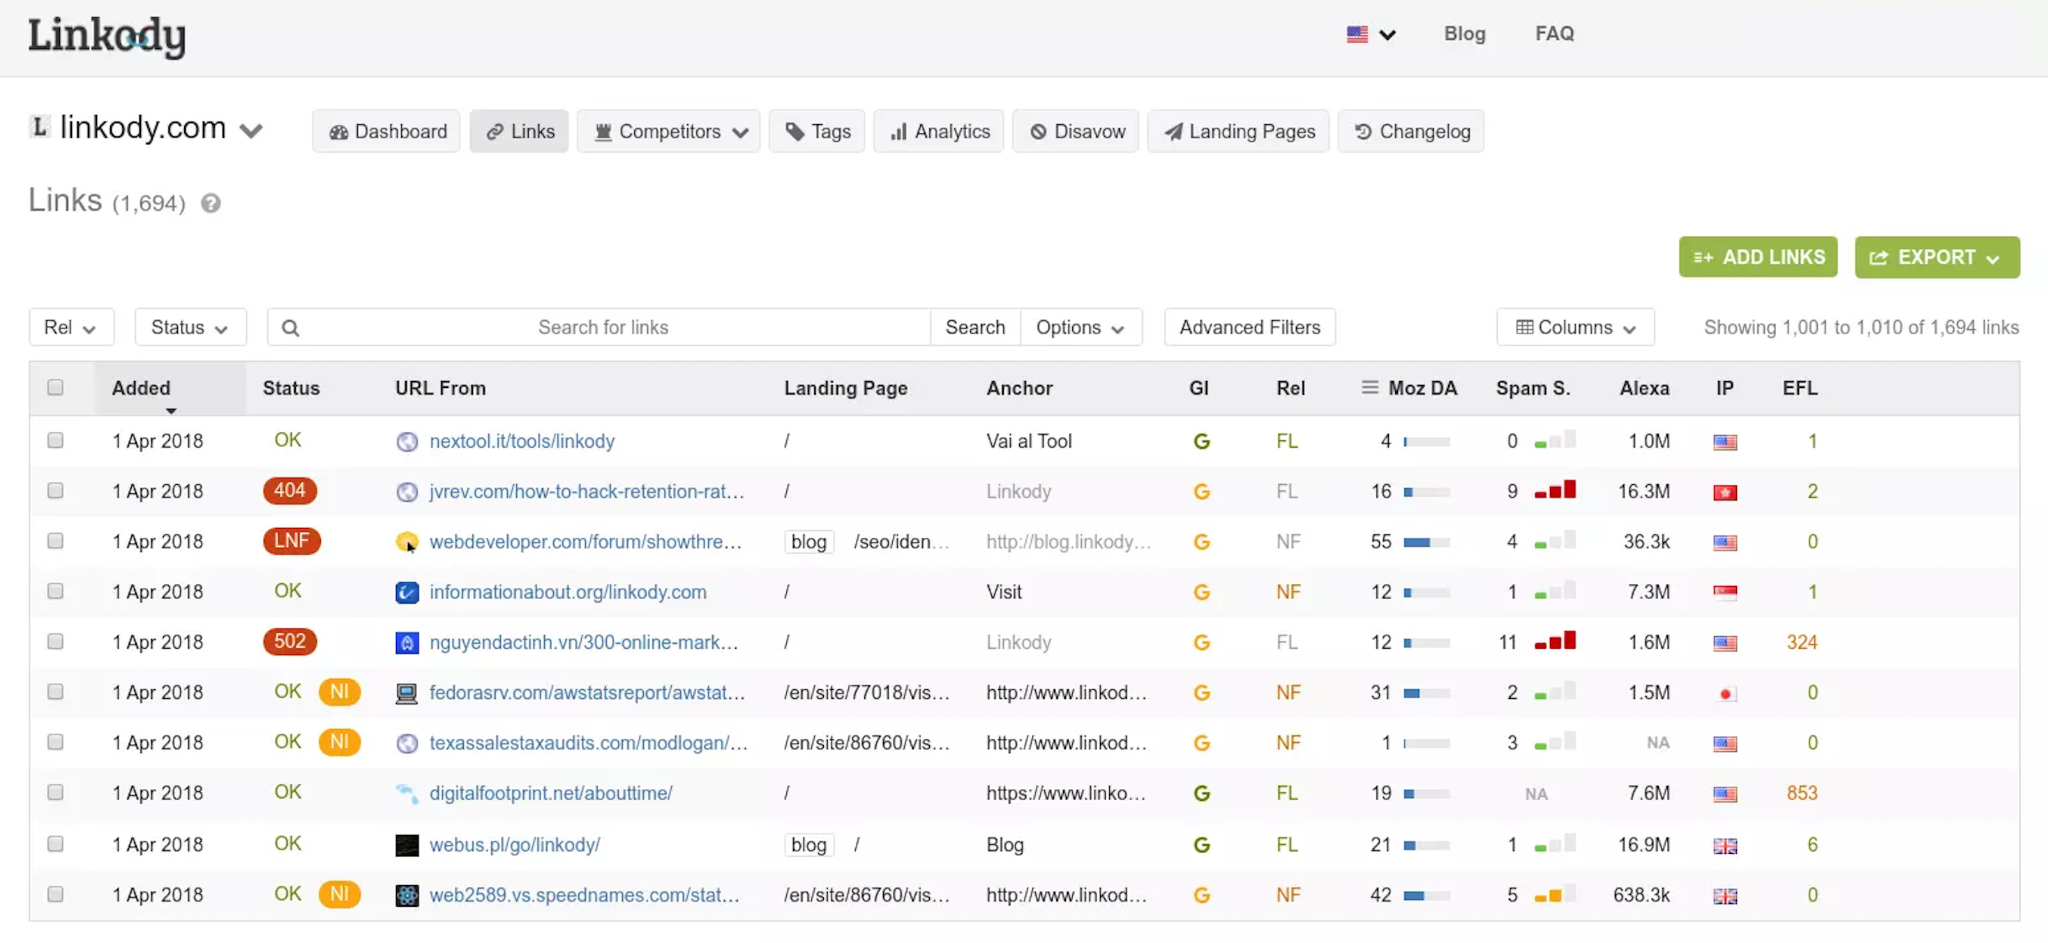Click the US flag IP icon in first row
Screen dimensions: 2048x943
(1725, 442)
